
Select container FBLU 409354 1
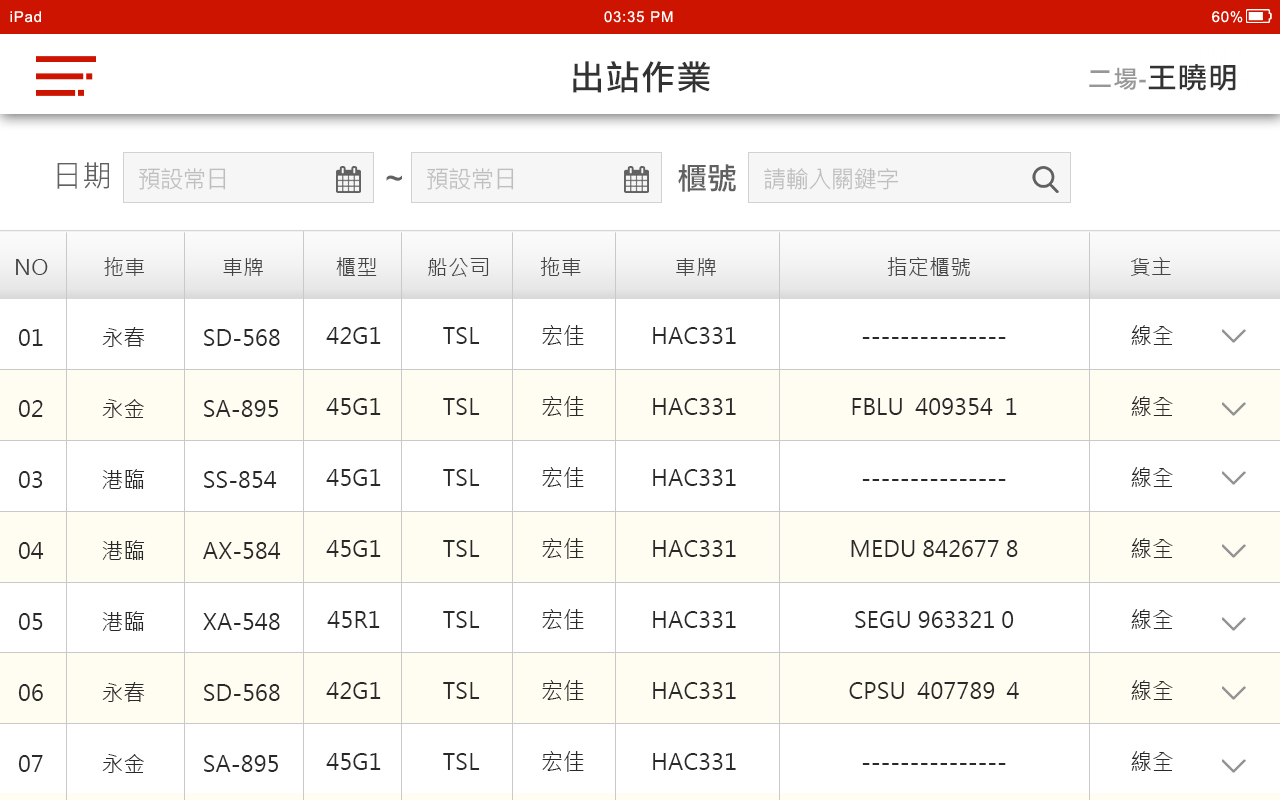pos(934,407)
